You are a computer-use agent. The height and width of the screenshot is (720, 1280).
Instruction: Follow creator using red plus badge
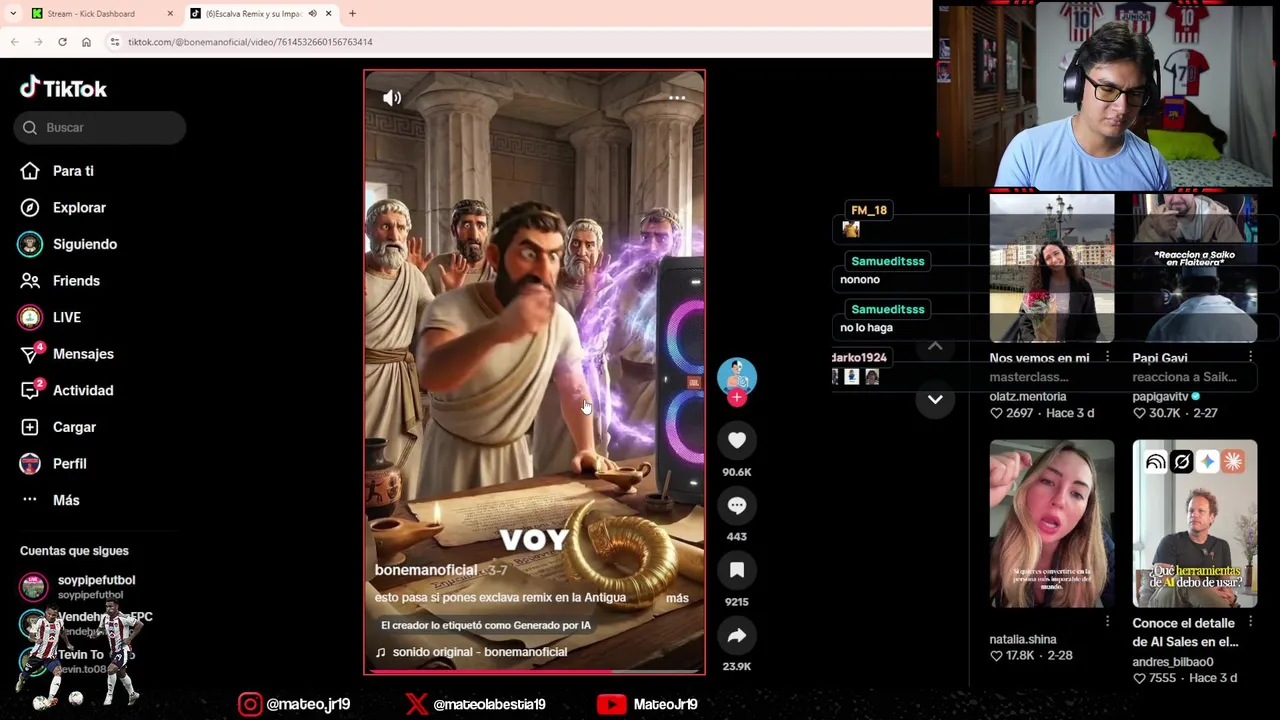pyautogui.click(x=737, y=398)
